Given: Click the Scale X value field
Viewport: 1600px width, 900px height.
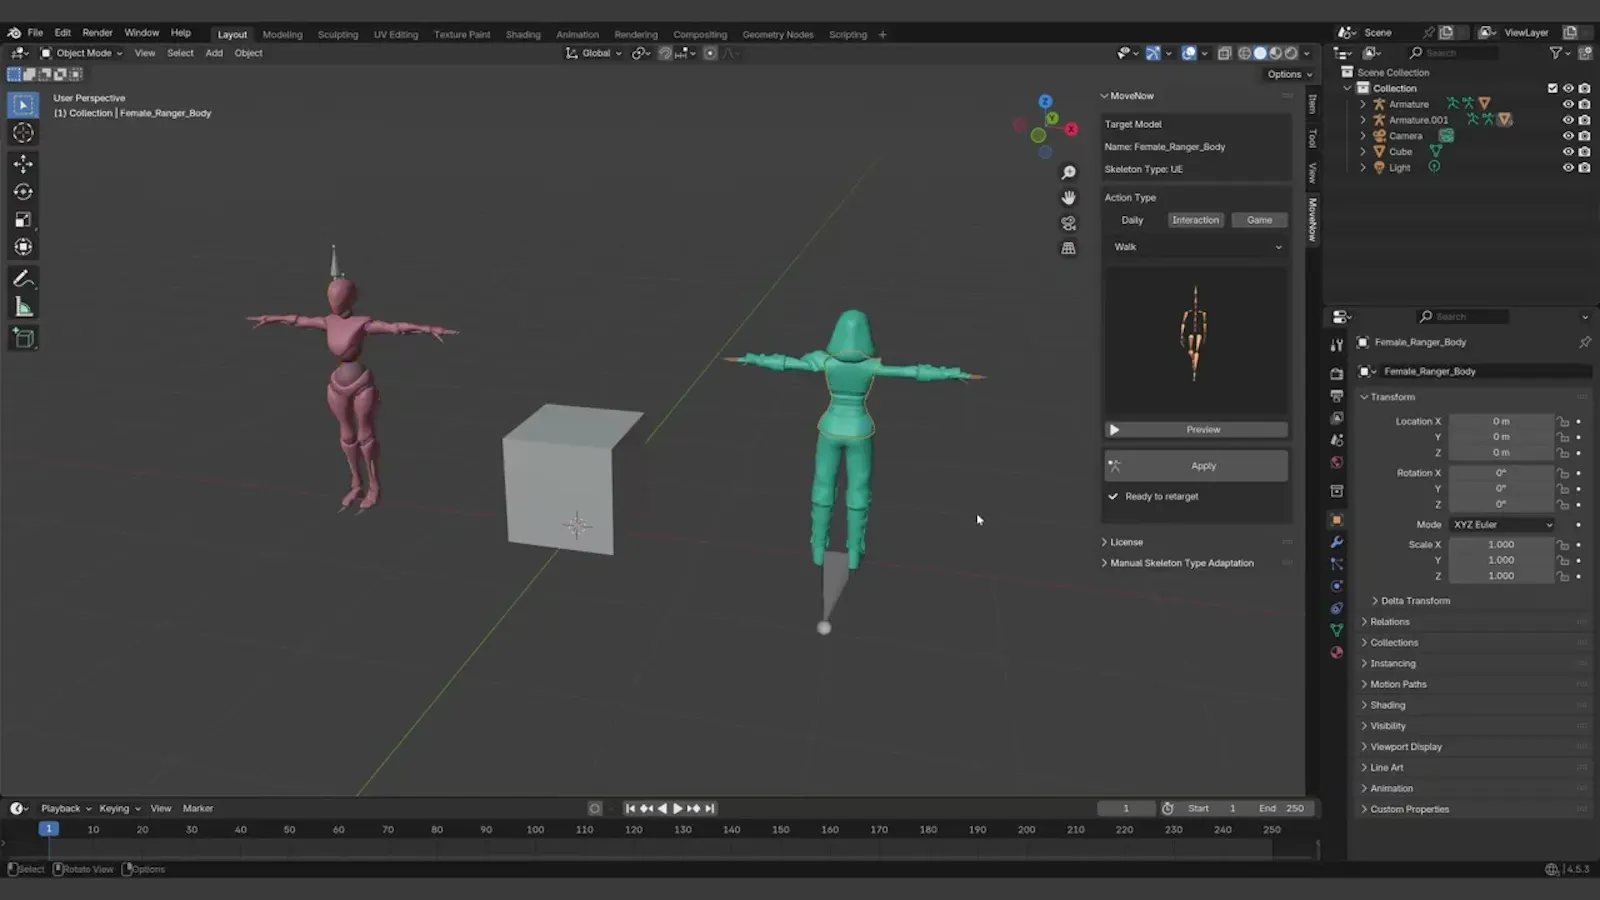Looking at the screenshot, I should point(1501,545).
